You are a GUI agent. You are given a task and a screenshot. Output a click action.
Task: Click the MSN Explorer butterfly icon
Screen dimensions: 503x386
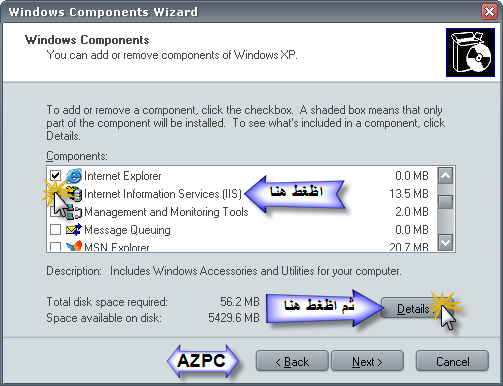click(x=74, y=246)
